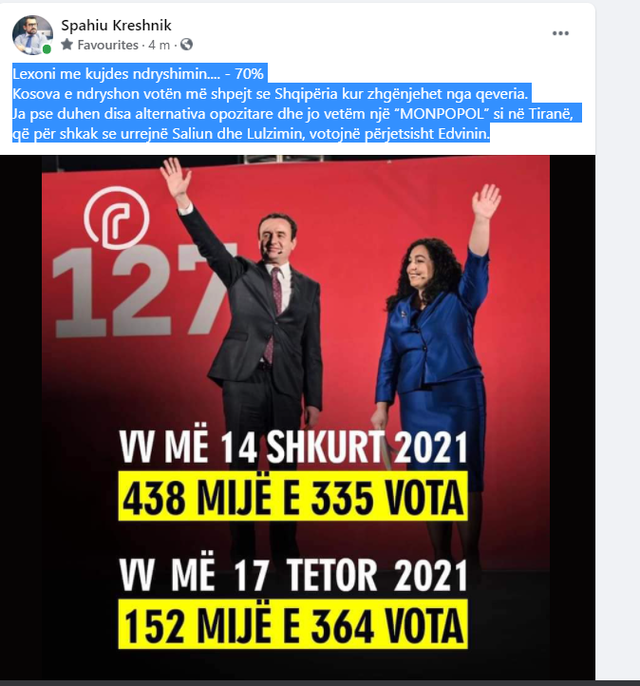Click the globe public audience icon
Image resolution: width=640 pixels, height=686 pixels.
coord(187,44)
